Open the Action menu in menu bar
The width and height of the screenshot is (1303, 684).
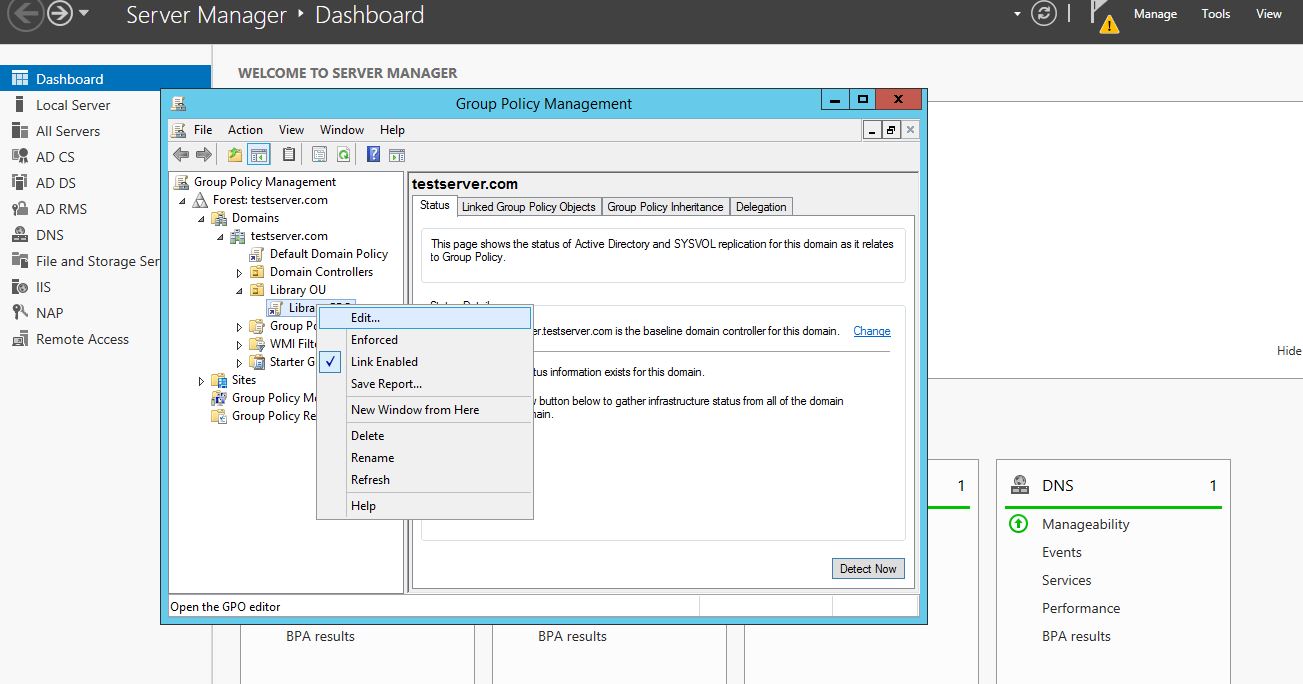(x=245, y=130)
